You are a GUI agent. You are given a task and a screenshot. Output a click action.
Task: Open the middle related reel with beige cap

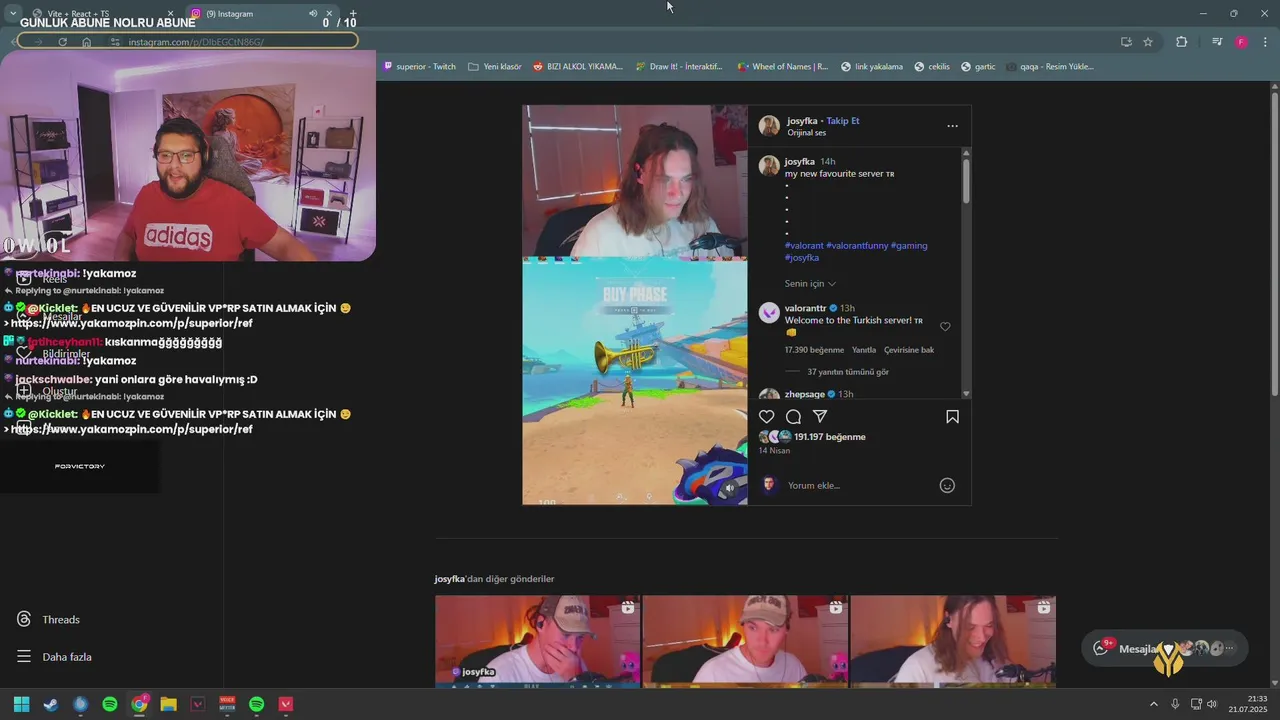(x=745, y=641)
